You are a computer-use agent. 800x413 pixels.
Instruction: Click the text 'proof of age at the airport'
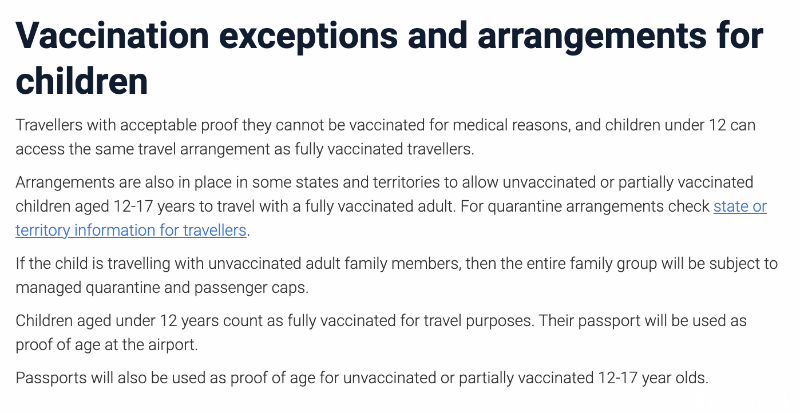pos(105,345)
